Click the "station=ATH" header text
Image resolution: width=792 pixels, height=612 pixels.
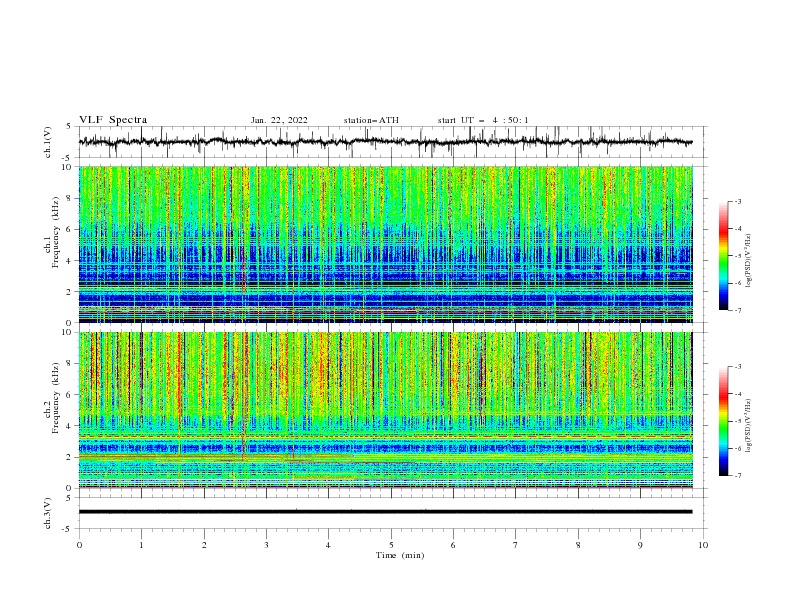(371, 120)
